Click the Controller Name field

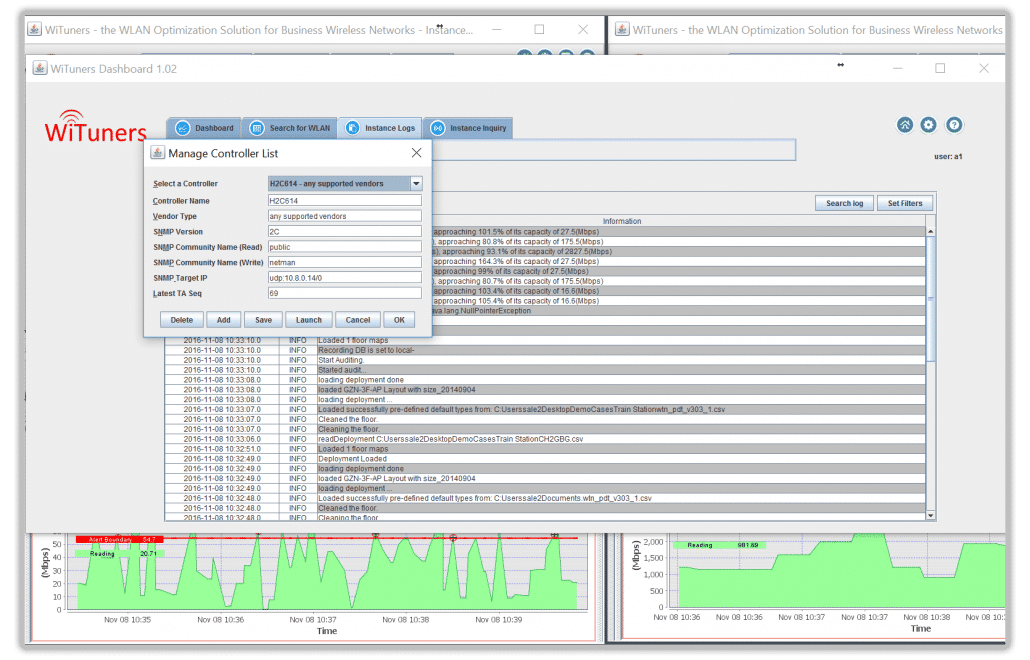345,201
